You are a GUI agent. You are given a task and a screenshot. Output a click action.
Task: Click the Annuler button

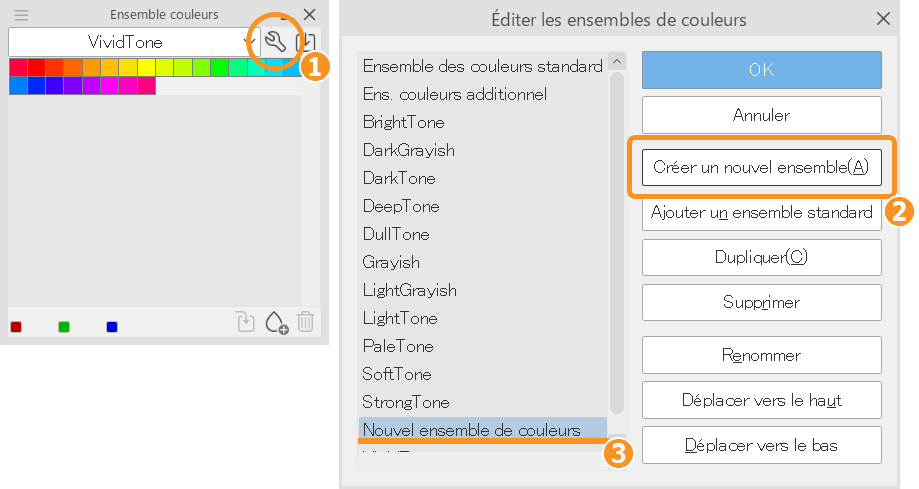click(x=761, y=115)
